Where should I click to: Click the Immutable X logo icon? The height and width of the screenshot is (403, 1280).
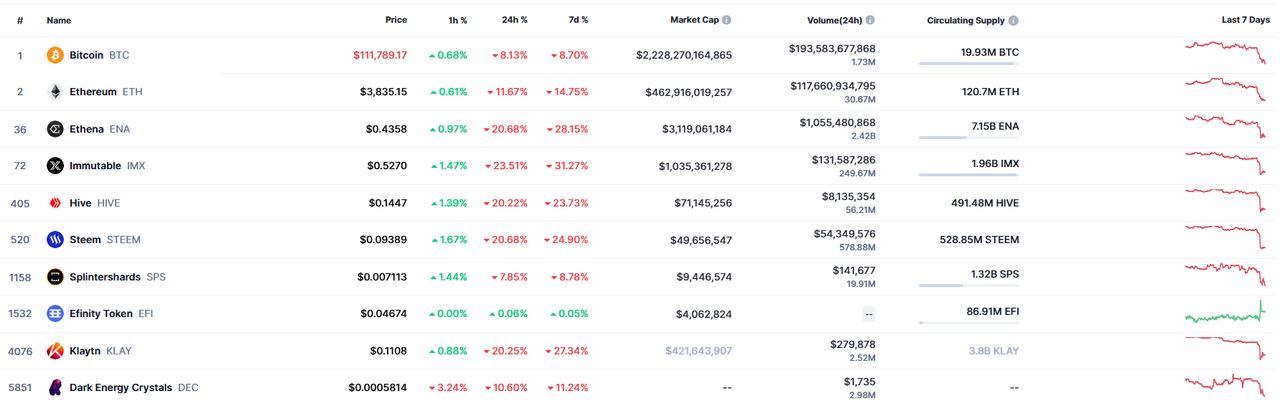point(55,166)
